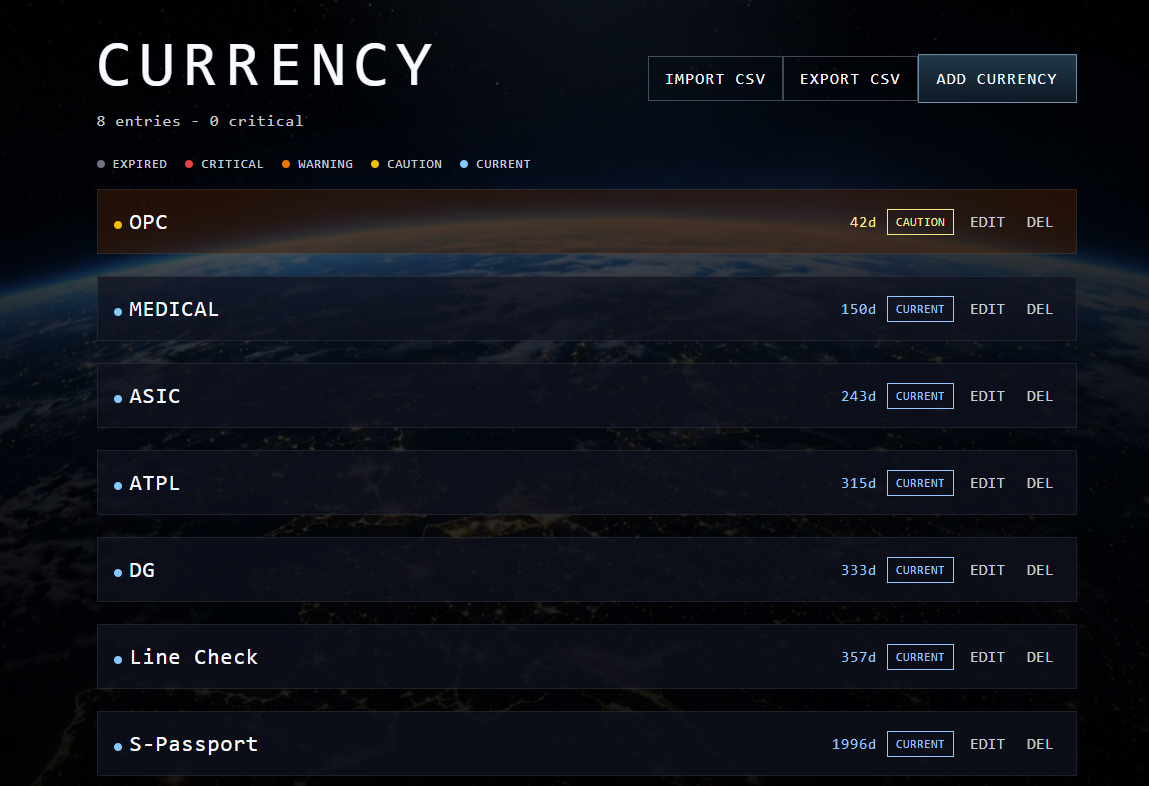The height and width of the screenshot is (786, 1149).
Task: Select the OPC entry name
Action: click(148, 222)
